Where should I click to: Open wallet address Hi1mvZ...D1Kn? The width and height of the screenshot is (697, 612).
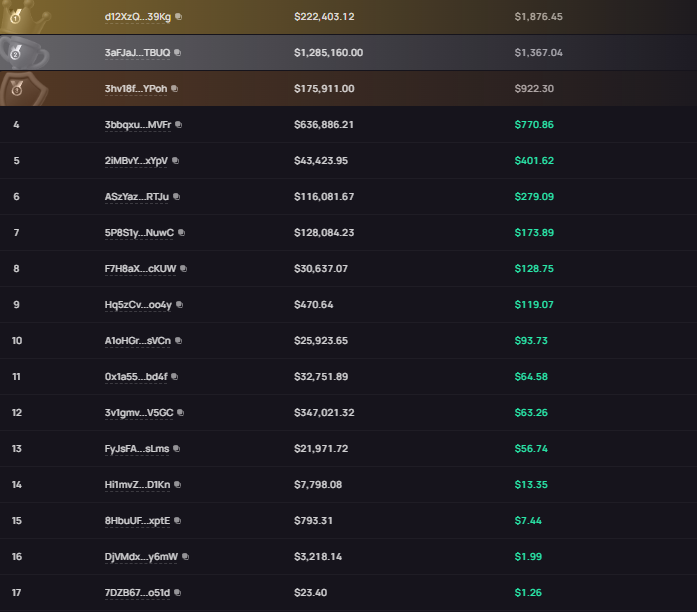pos(137,485)
